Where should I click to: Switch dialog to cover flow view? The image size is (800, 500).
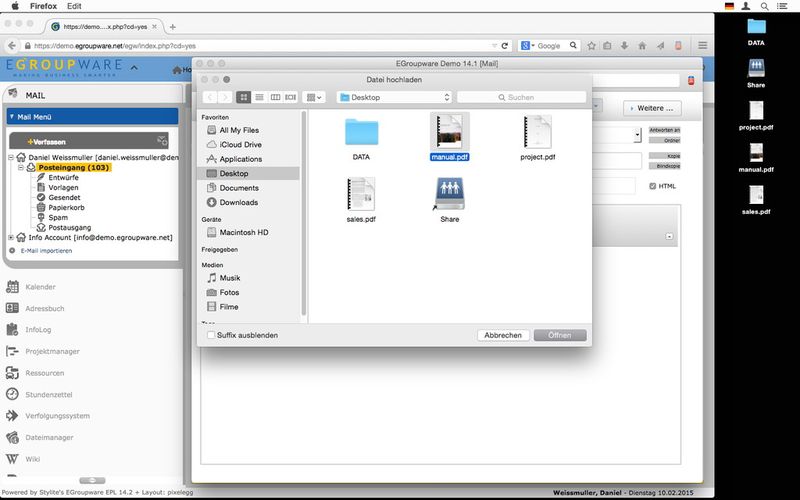tap(290, 97)
